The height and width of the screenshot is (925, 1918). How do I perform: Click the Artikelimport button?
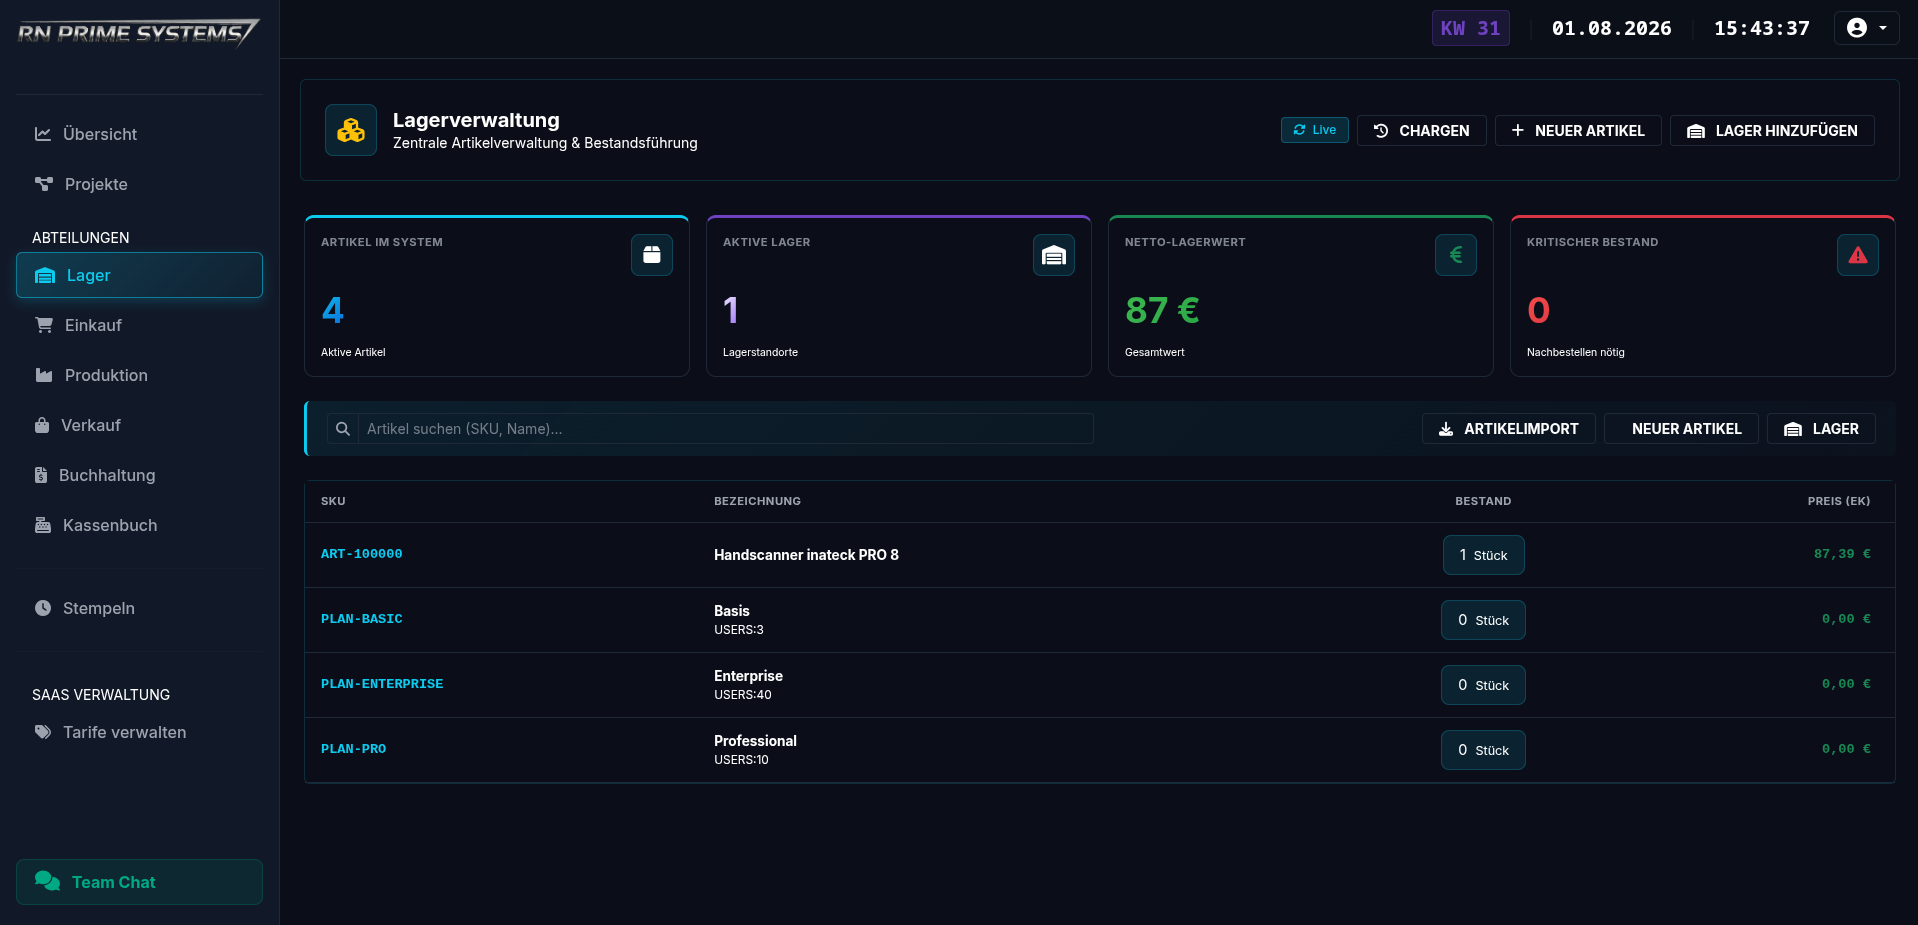click(1508, 429)
